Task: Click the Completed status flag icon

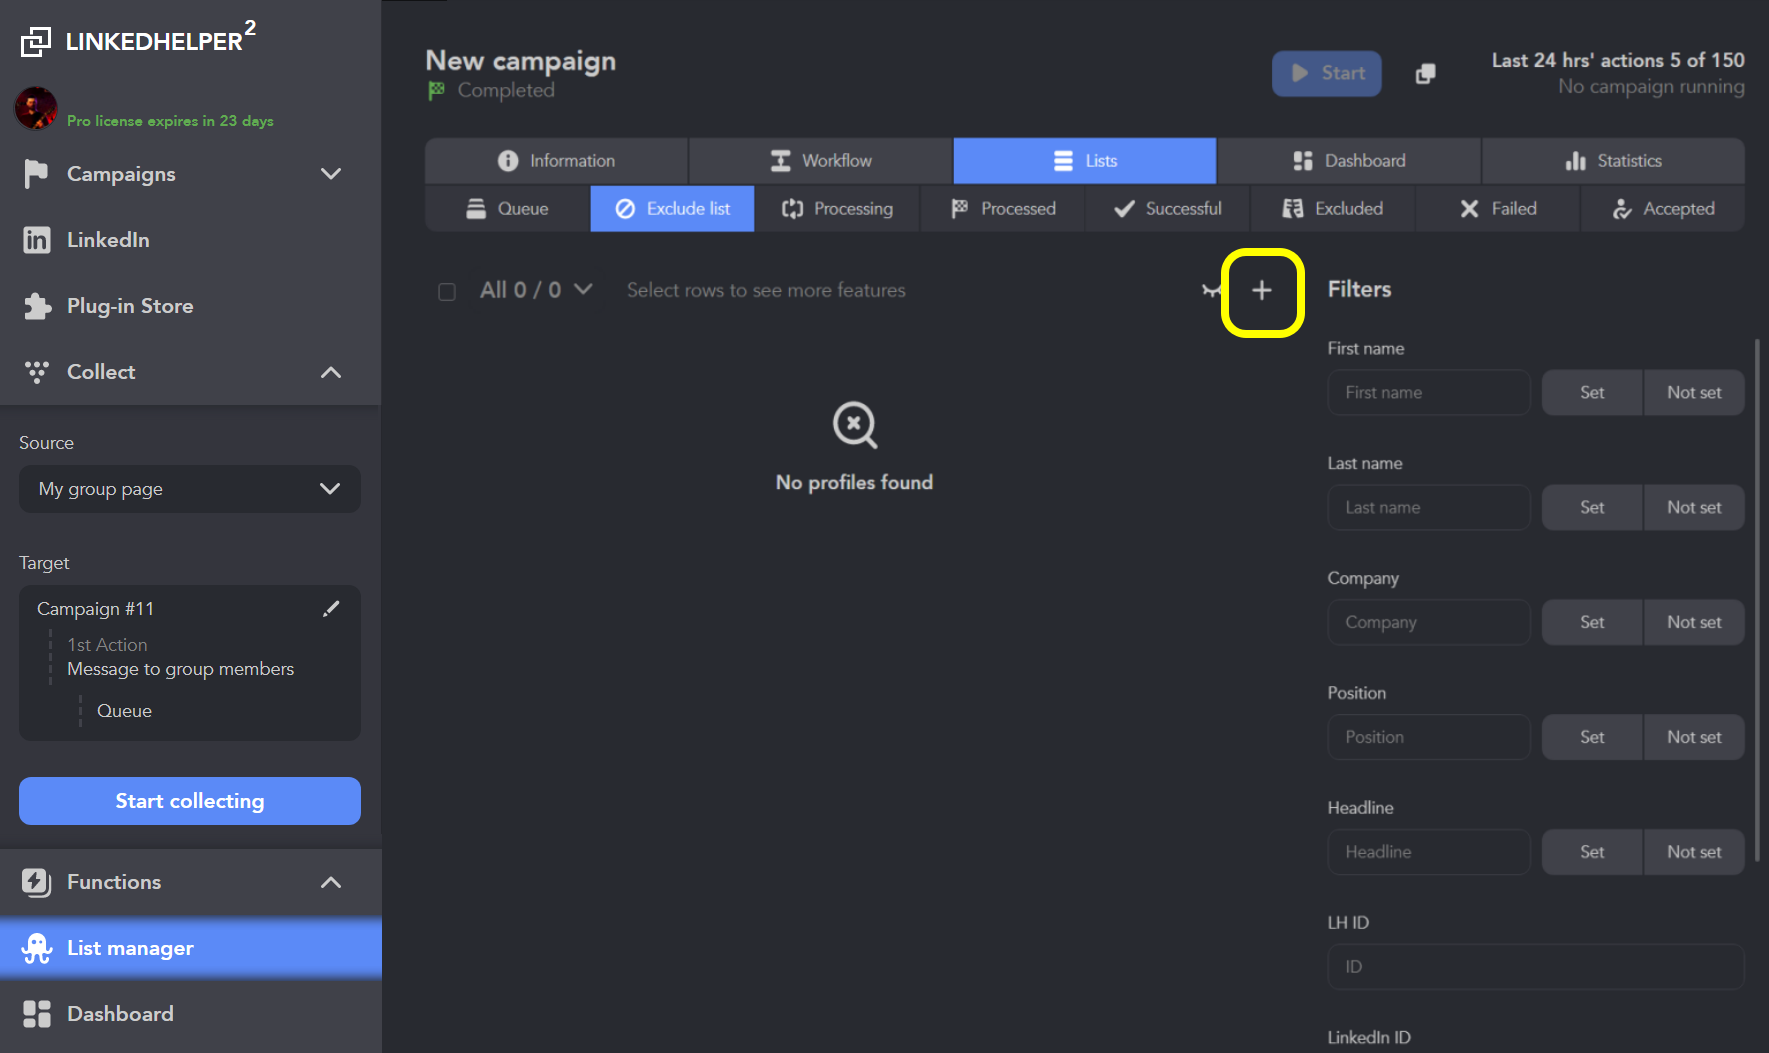Action: 436,90
